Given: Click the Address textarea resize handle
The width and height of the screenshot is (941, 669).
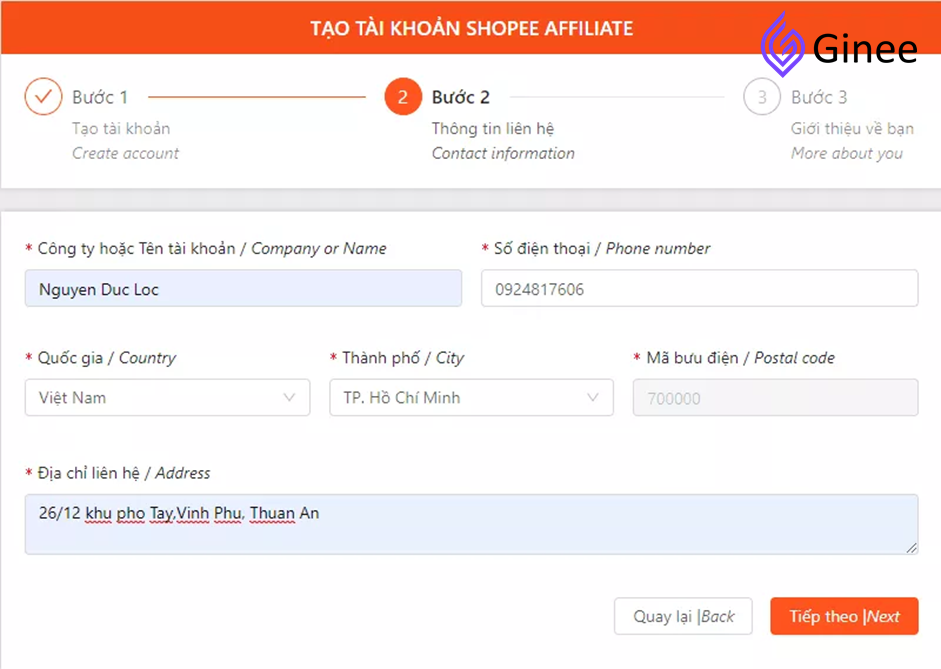Looking at the screenshot, I should point(911,547).
